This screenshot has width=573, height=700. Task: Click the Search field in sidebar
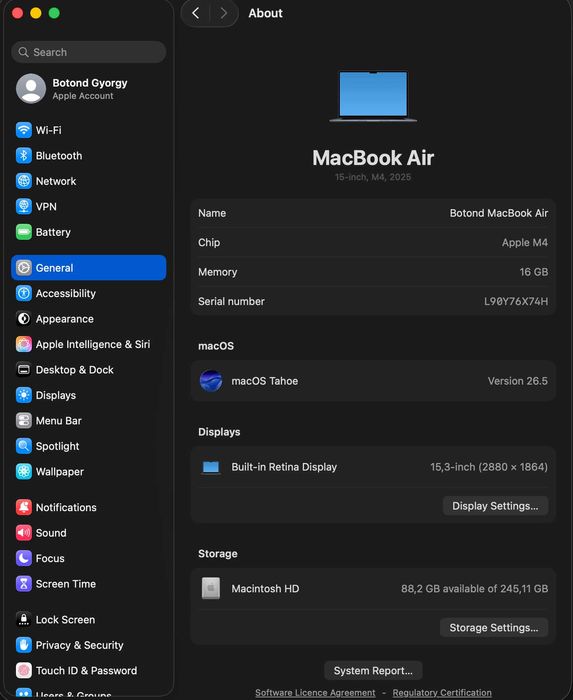click(x=89, y=52)
